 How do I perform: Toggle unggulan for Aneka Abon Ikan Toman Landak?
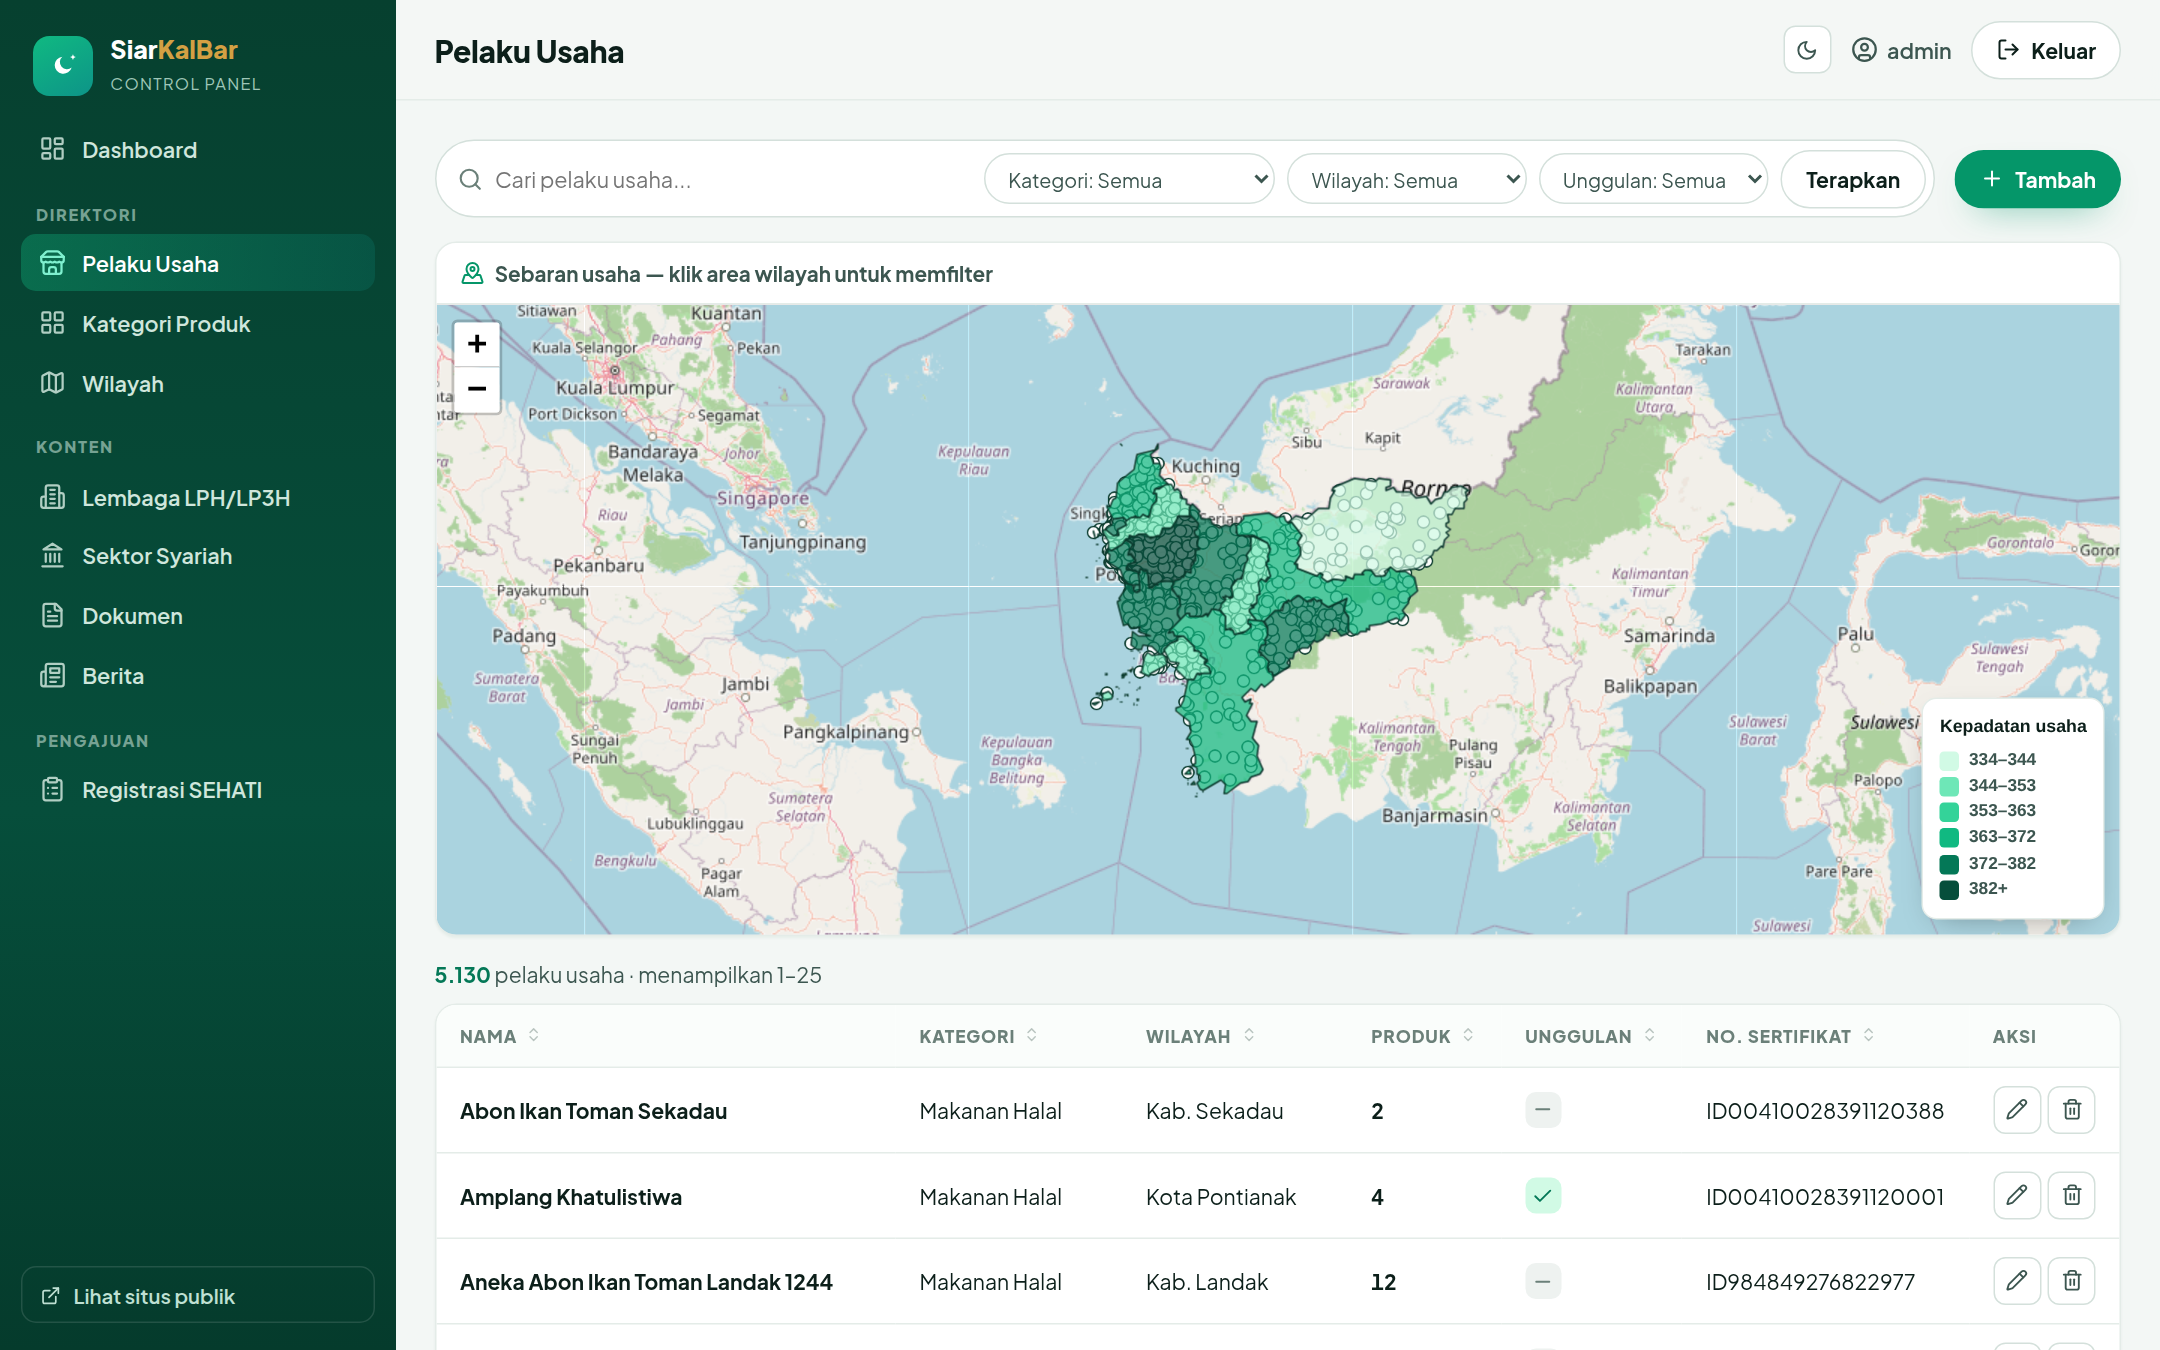click(x=1543, y=1282)
